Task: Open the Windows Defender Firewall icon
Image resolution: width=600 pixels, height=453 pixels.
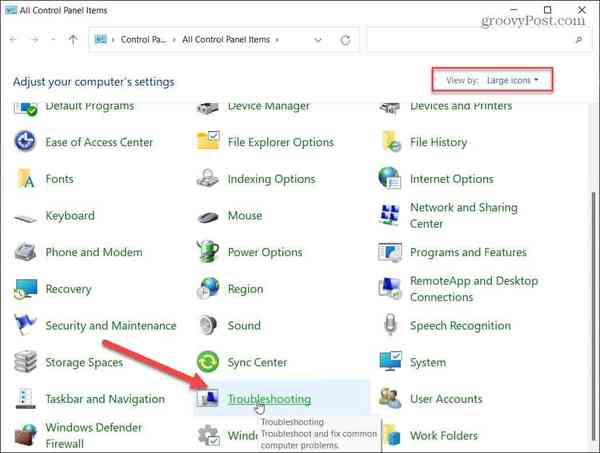Action: (25, 435)
